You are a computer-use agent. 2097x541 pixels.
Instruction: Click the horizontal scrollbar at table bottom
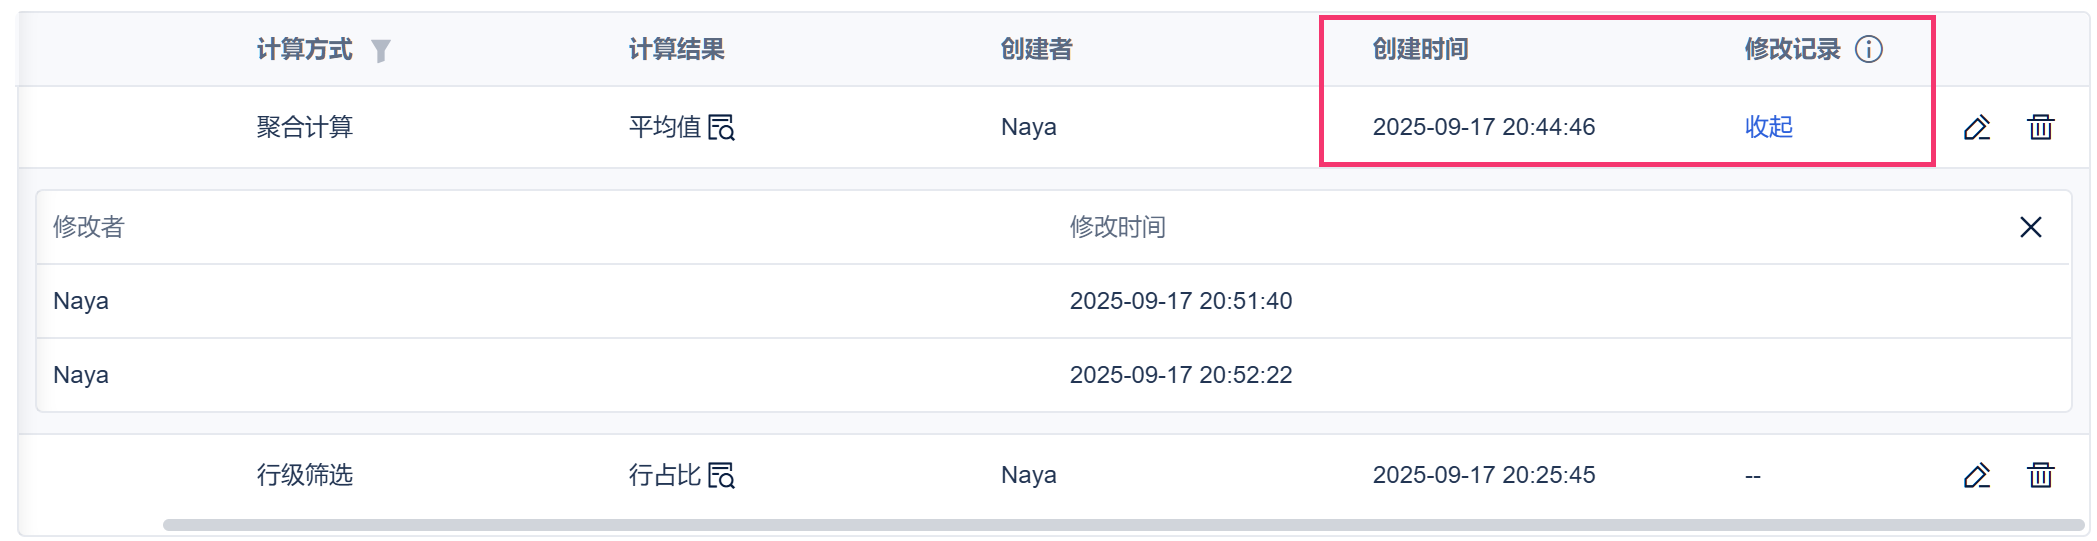[x=1124, y=525]
